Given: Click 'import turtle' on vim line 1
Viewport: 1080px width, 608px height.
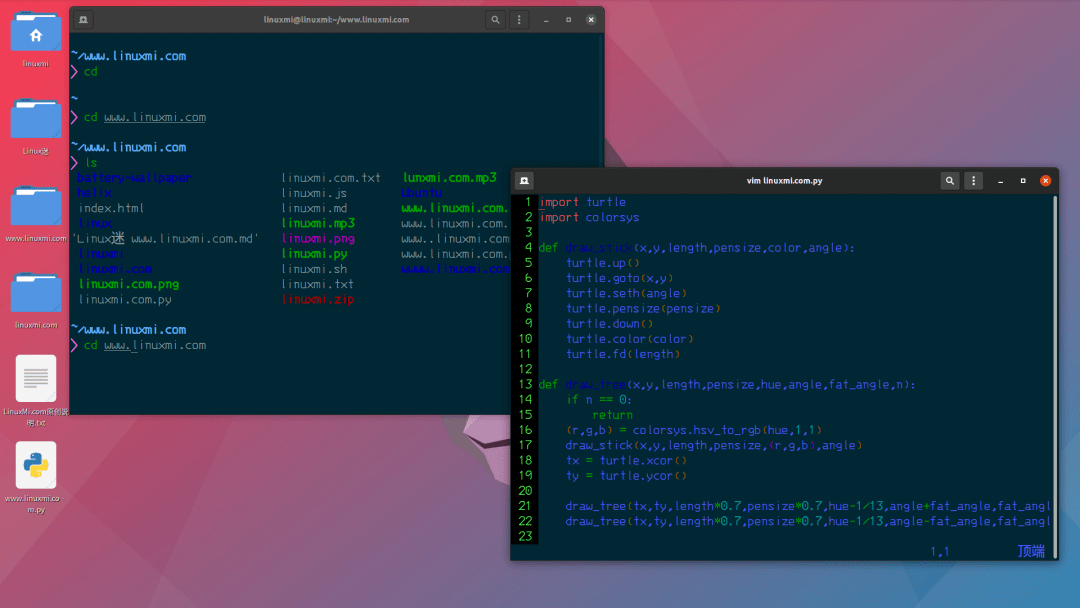Looking at the screenshot, I should 583,202.
